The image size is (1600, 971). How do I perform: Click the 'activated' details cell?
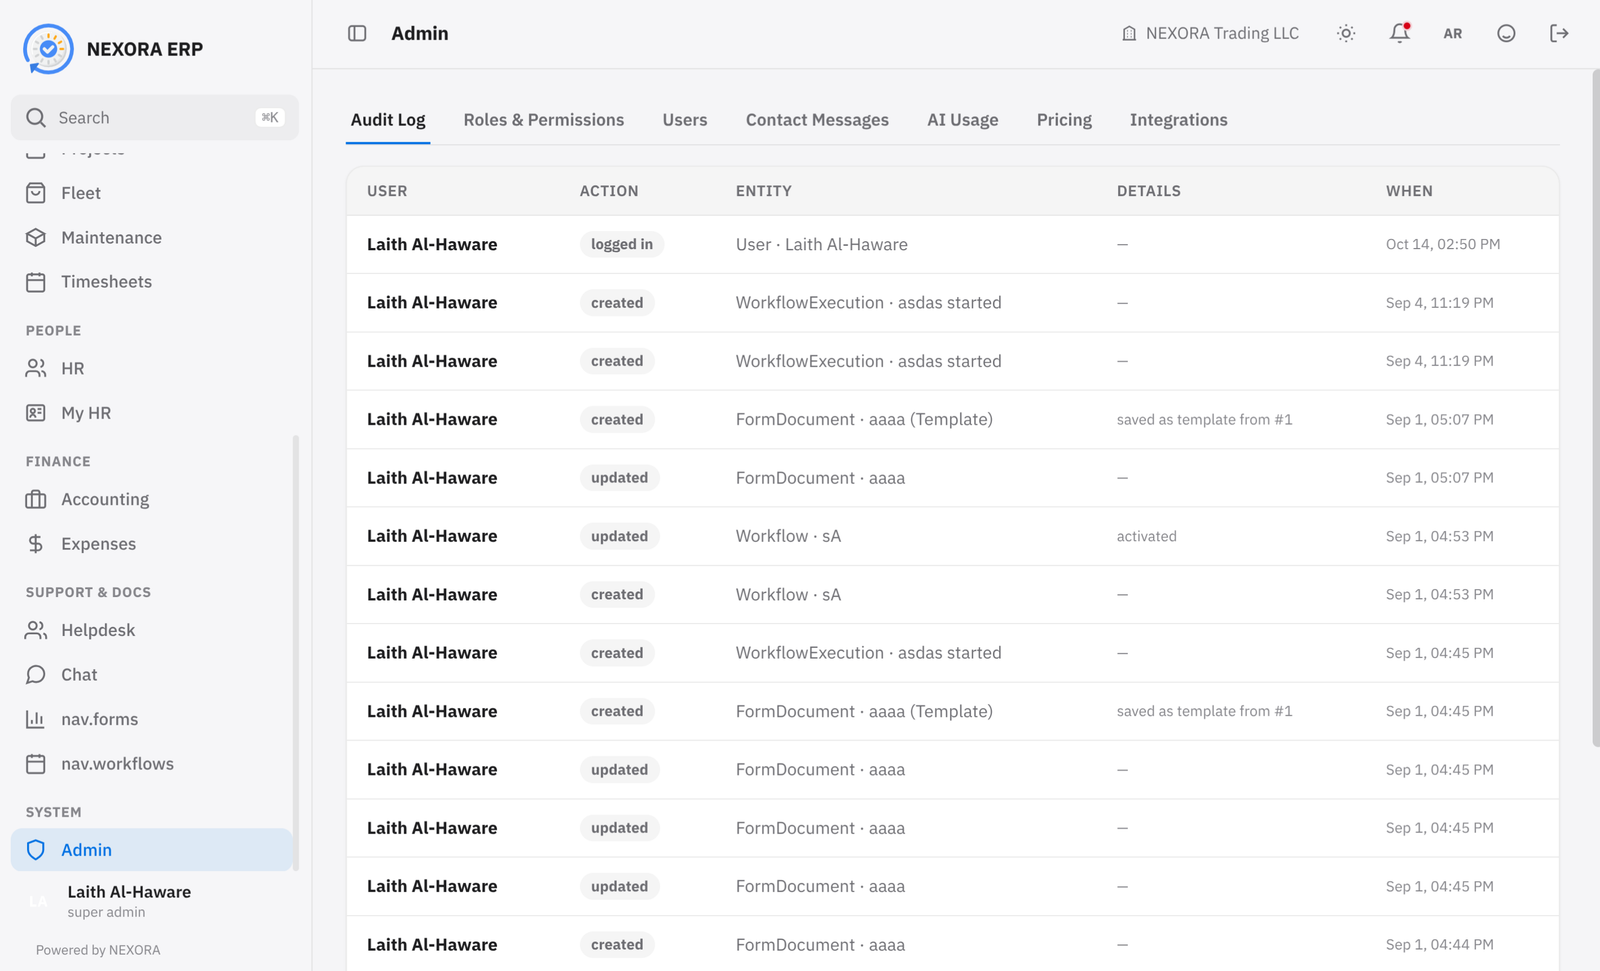1147,536
